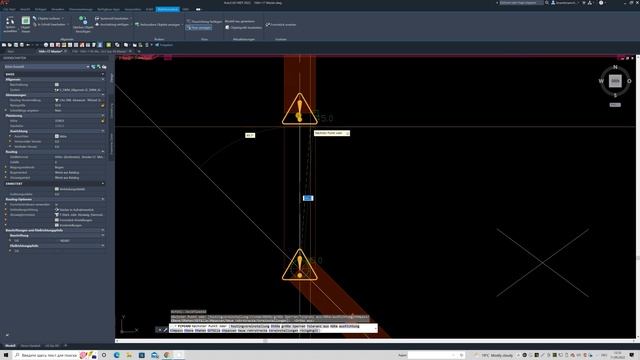
Task: Collapse the Abmessungen properties group
Action: (x=102, y=95)
